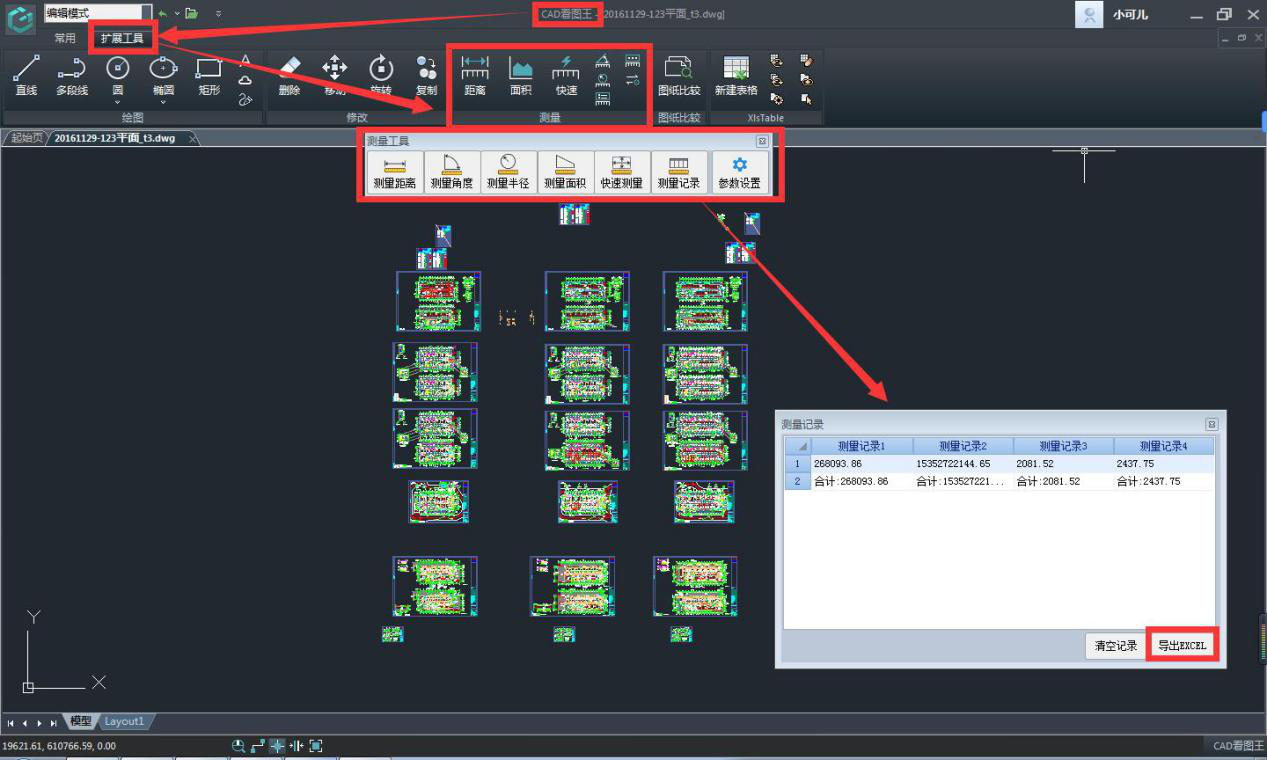Expand the 圆 circle tool dropdown arrow
The height and width of the screenshot is (760, 1267).
[x=118, y=102]
